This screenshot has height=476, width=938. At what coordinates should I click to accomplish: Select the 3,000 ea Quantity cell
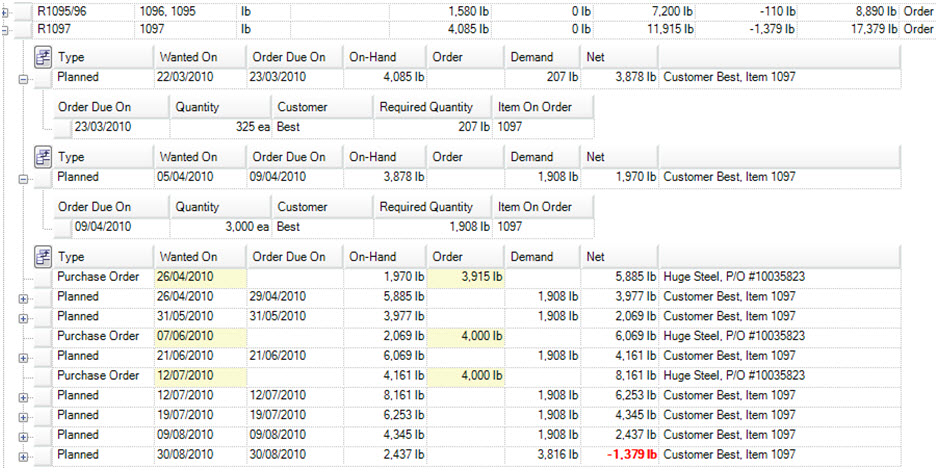click(x=220, y=227)
